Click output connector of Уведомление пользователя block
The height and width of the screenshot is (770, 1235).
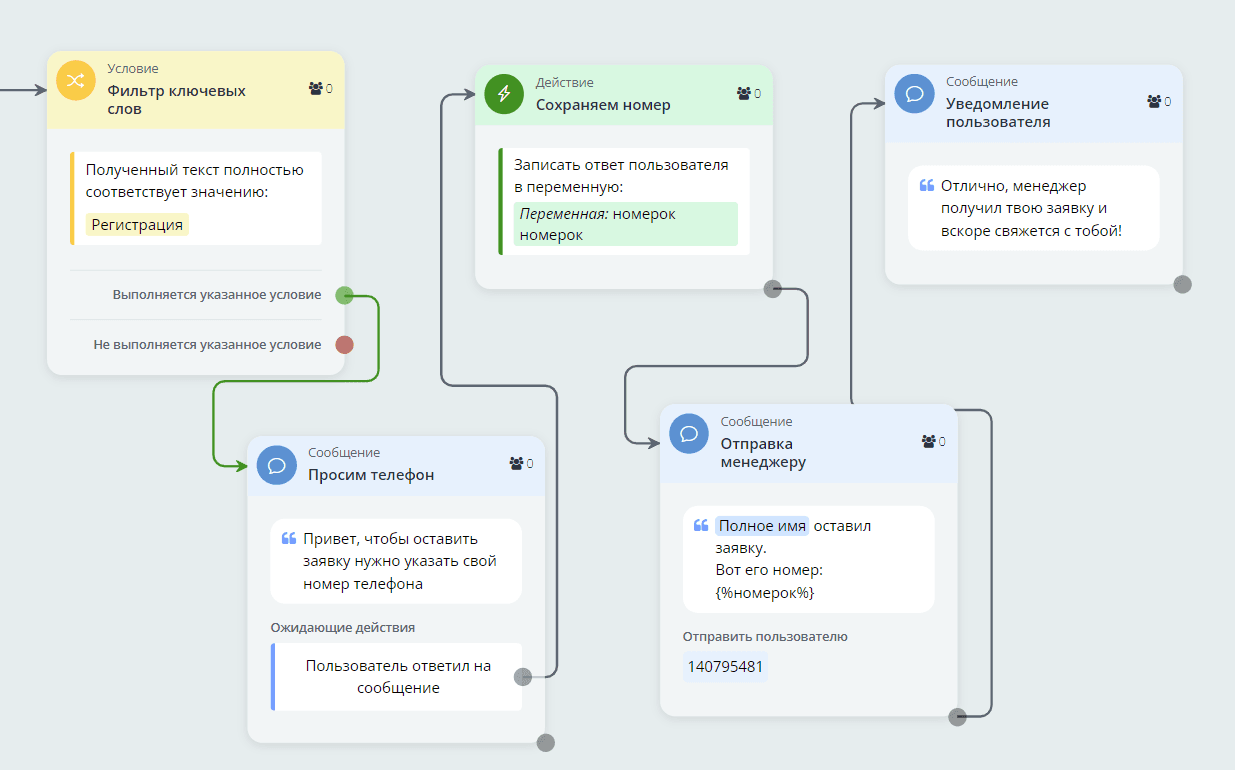click(x=1182, y=284)
